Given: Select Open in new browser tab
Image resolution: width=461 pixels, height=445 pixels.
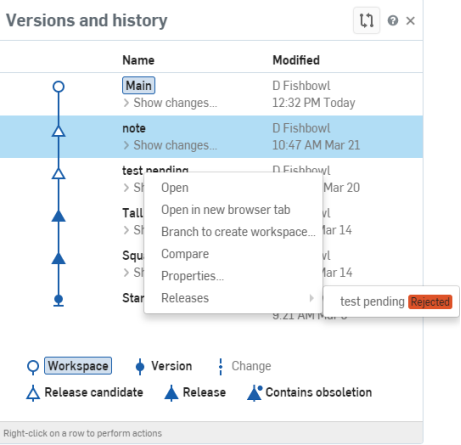Looking at the screenshot, I should (x=226, y=210).
